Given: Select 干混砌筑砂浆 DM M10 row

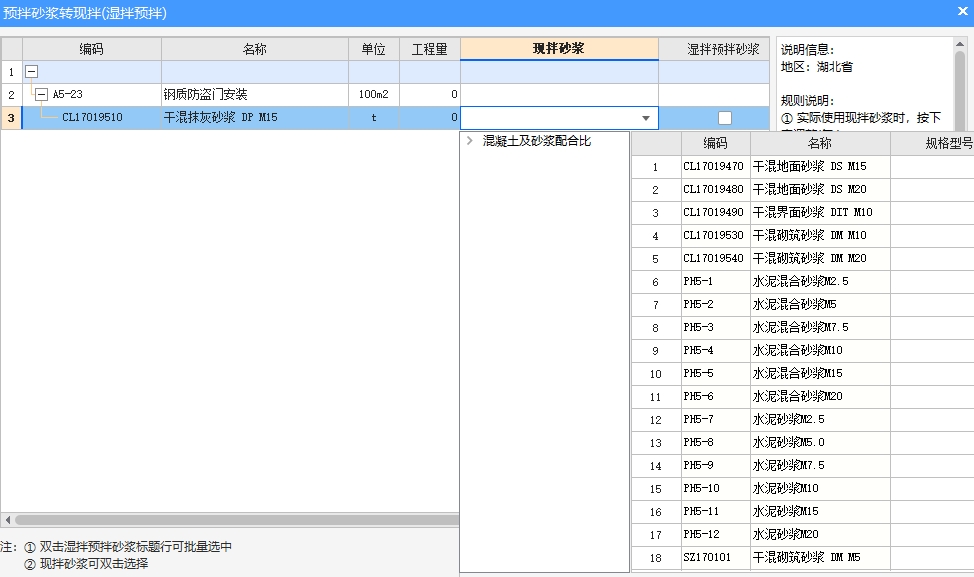Looking at the screenshot, I should (x=803, y=235).
